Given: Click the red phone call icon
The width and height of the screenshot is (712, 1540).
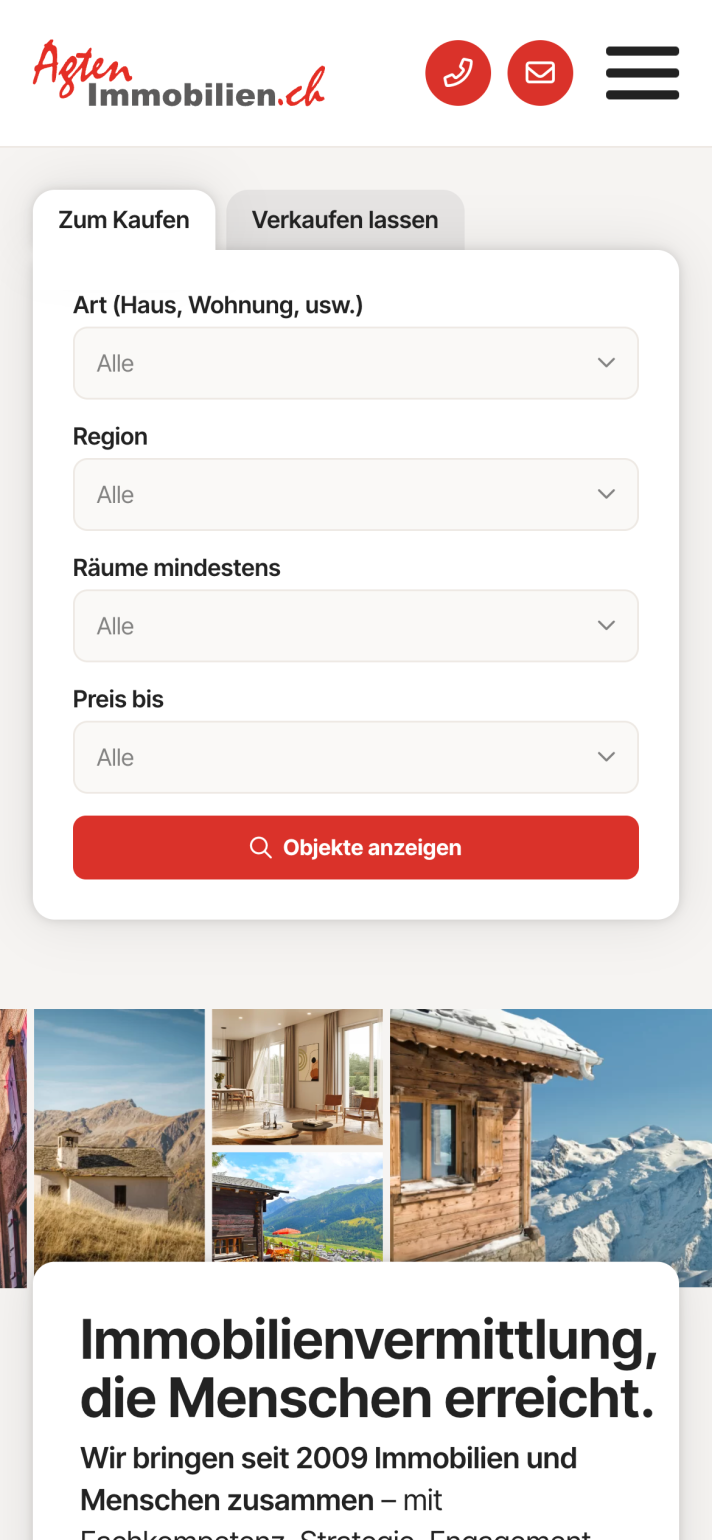Looking at the screenshot, I should click(x=458, y=73).
